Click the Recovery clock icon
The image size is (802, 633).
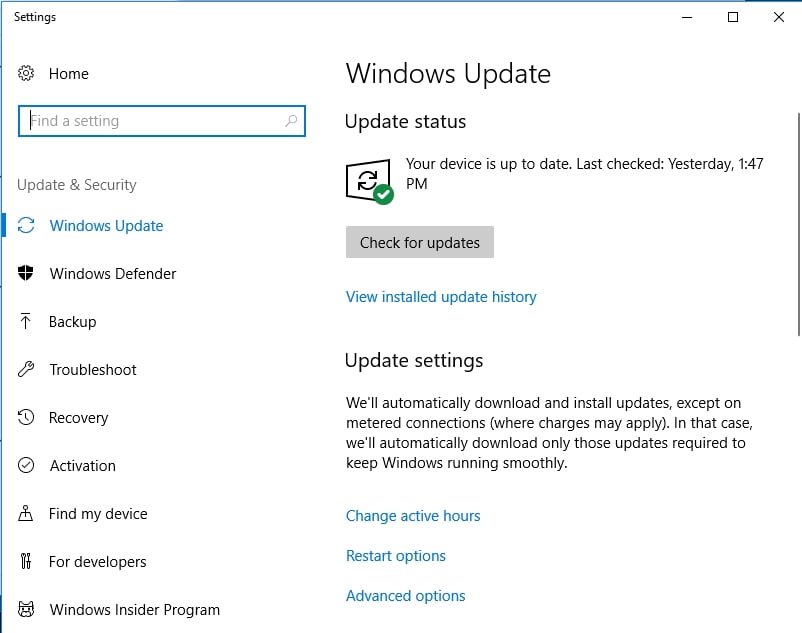coord(26,417)
